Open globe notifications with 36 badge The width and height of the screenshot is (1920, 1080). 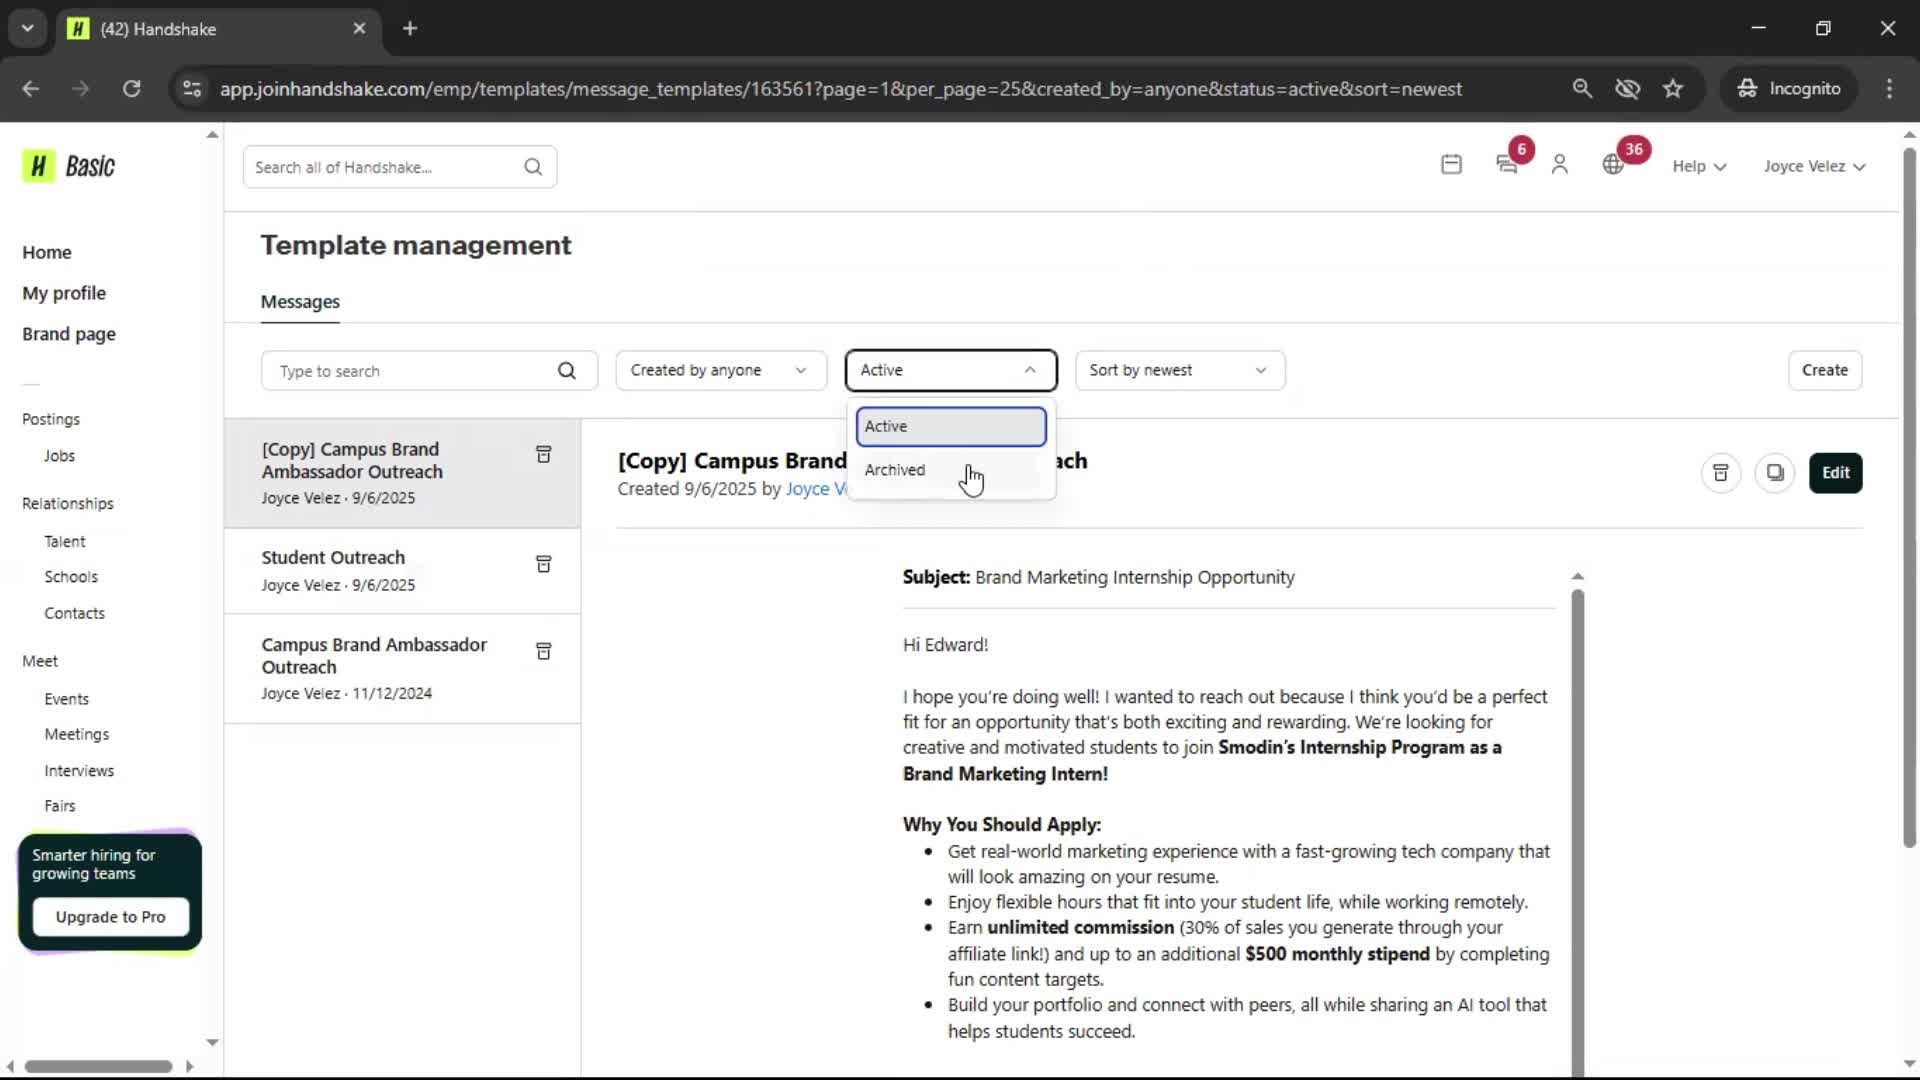1612,165
